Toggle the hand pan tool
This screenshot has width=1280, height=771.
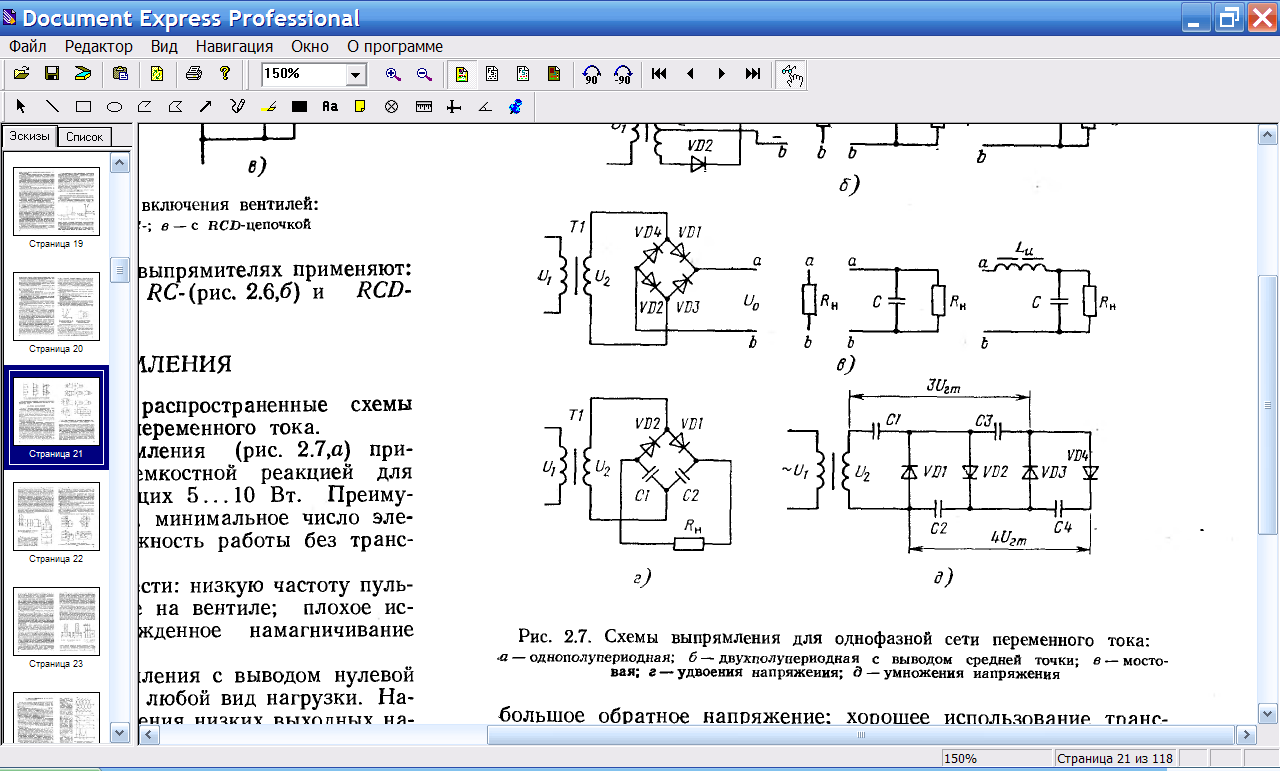[x=791, y=74]
